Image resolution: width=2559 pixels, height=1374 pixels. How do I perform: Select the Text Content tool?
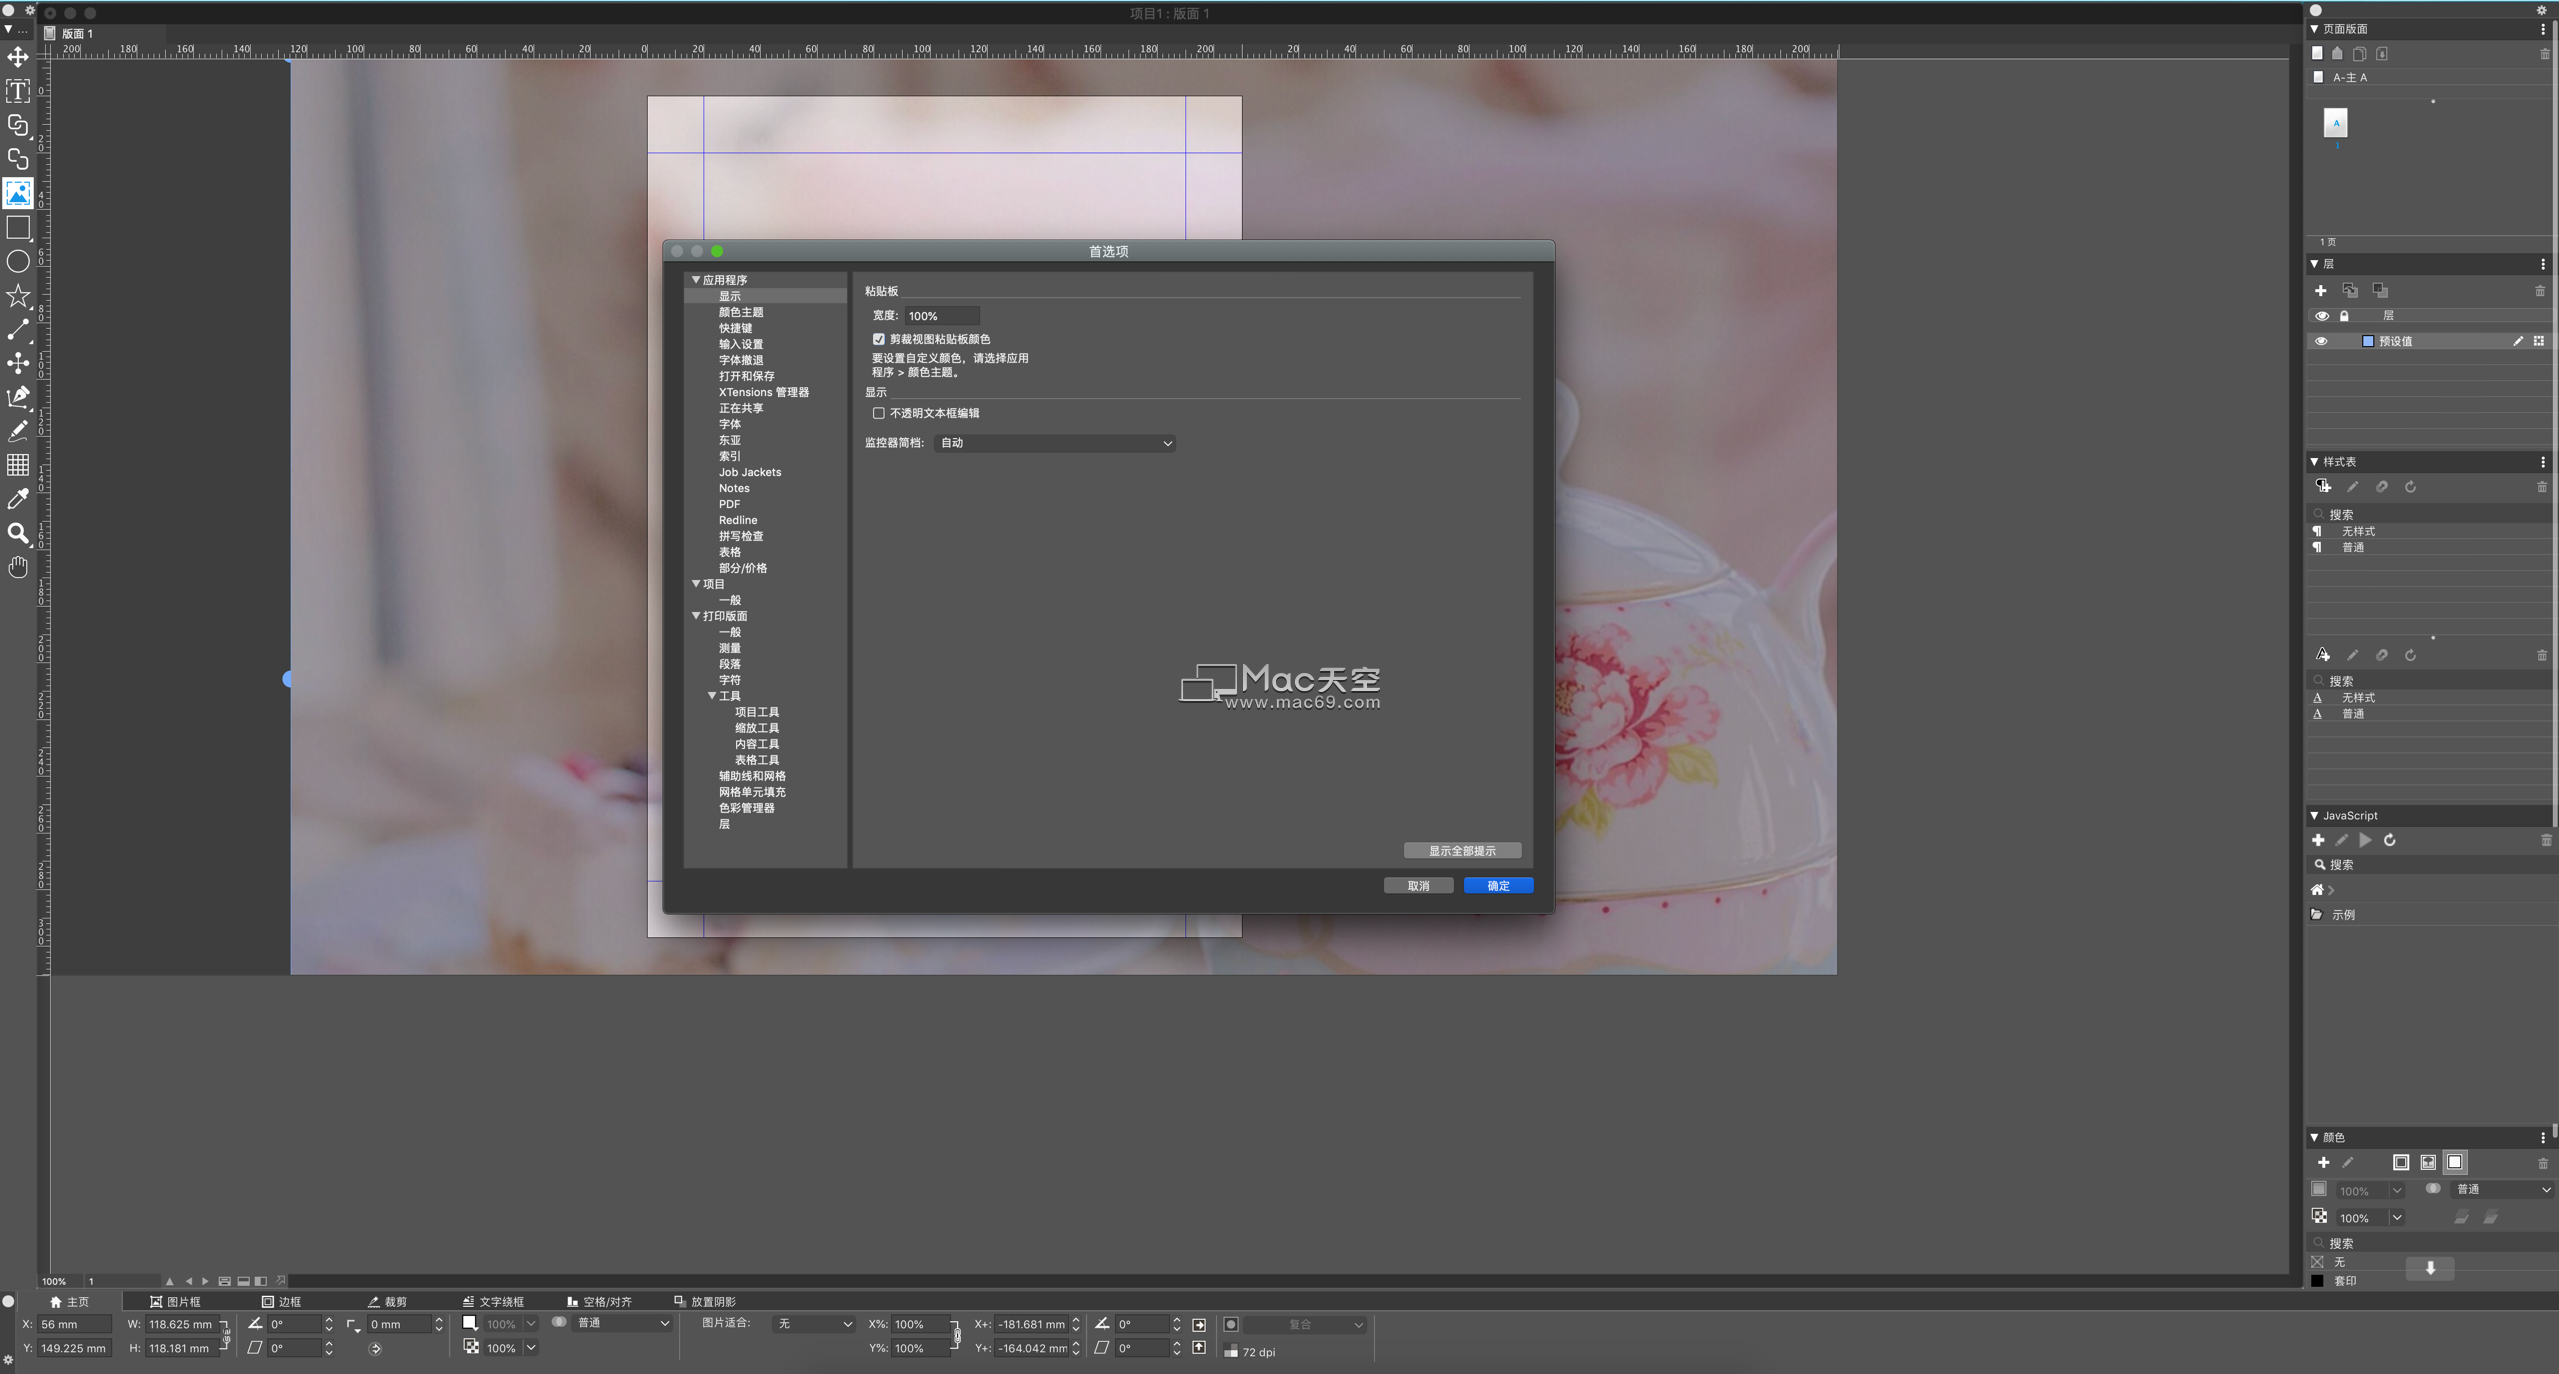click(18, 91)
